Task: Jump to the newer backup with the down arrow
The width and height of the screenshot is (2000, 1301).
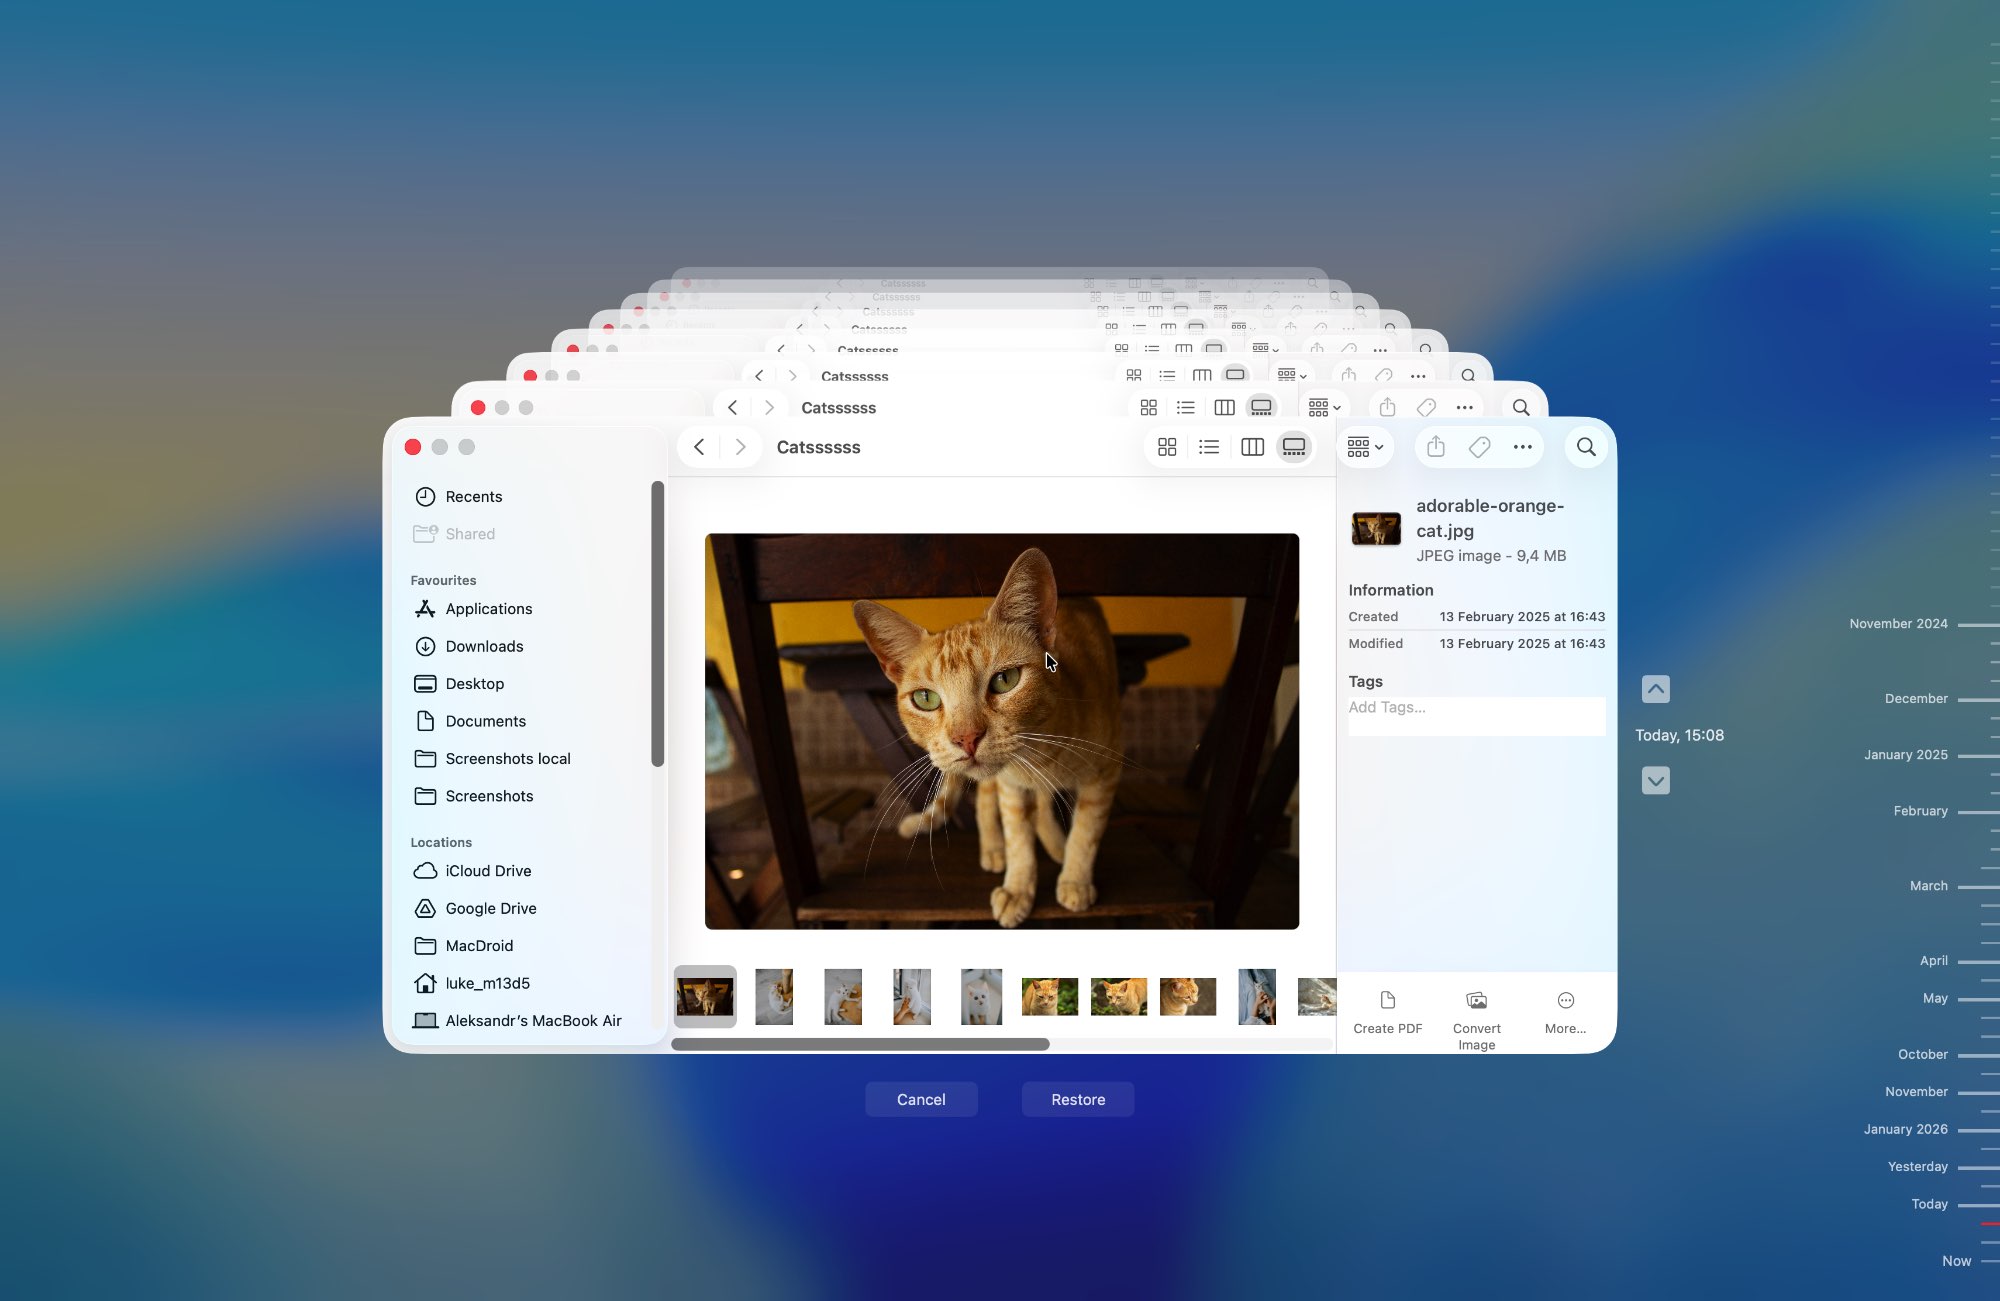Action: pyautogui.click(x=1655, y=780)
